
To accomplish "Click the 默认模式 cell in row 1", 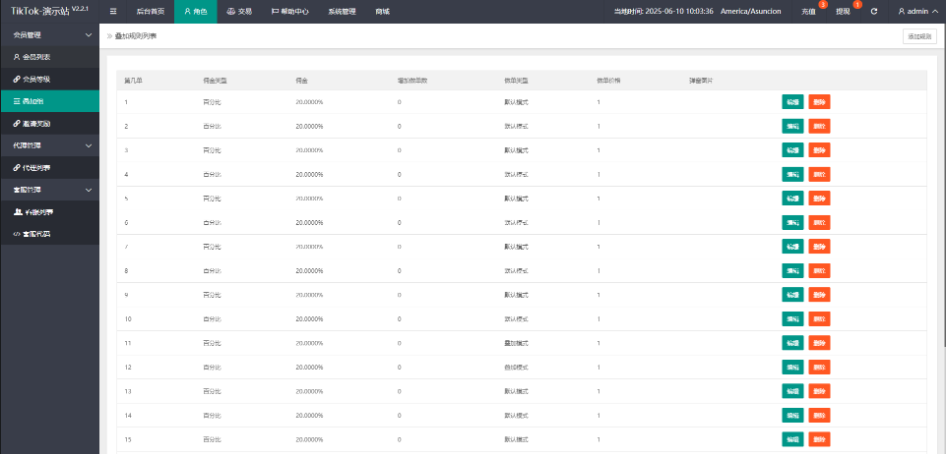I will click(x=516, y=102).
